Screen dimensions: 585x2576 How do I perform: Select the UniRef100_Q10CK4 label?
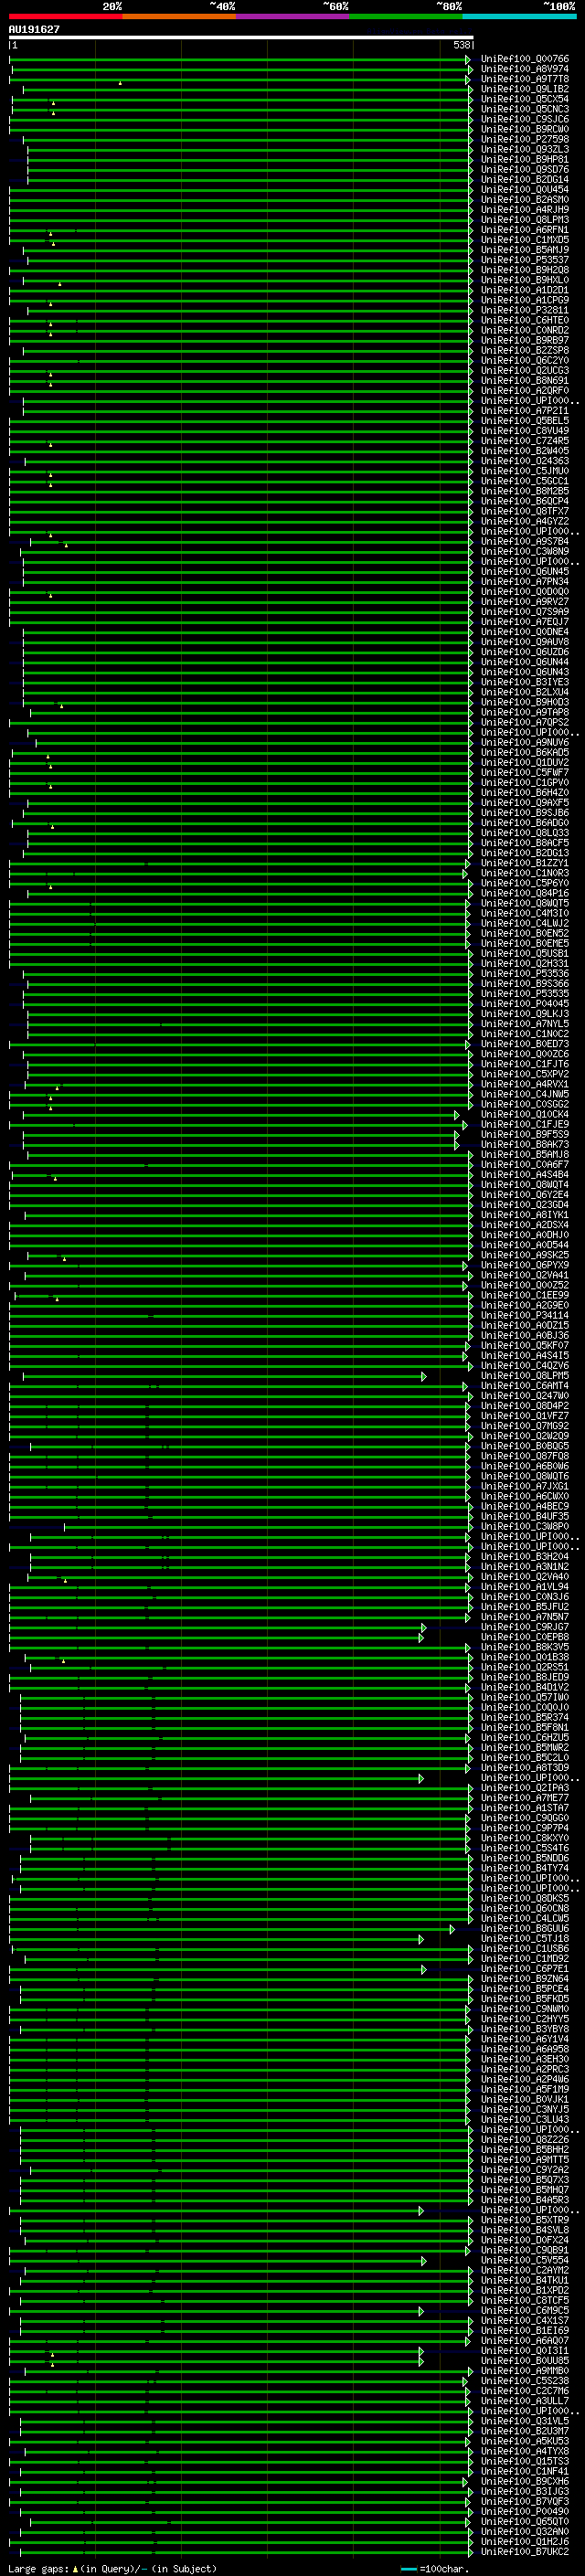click(x=525, y=1114)
